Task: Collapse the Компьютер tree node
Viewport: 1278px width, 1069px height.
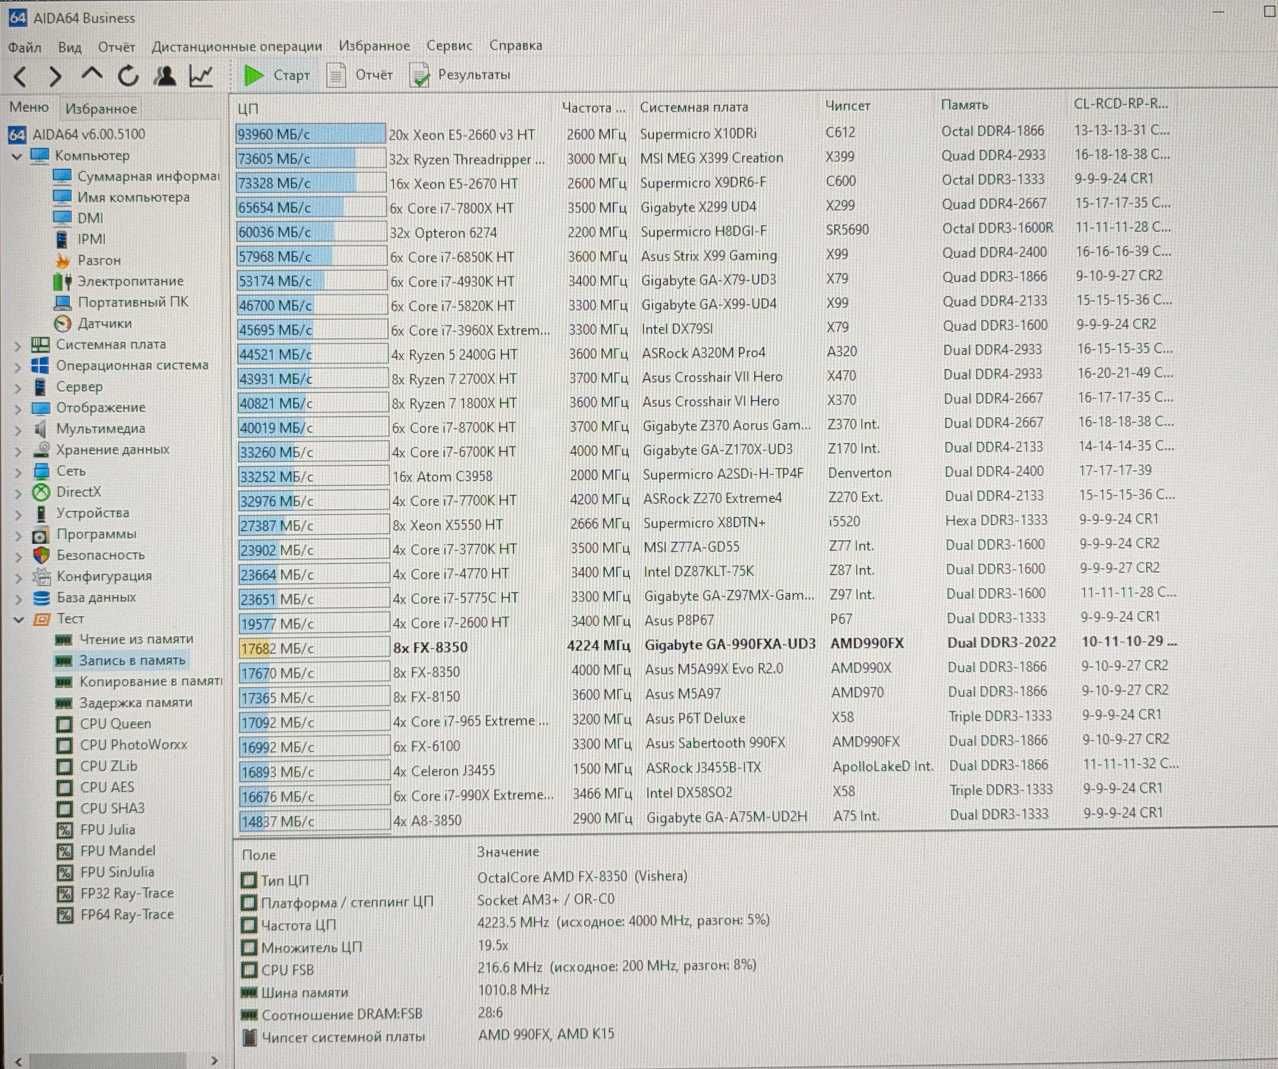Action: click(x=16, y=156)
